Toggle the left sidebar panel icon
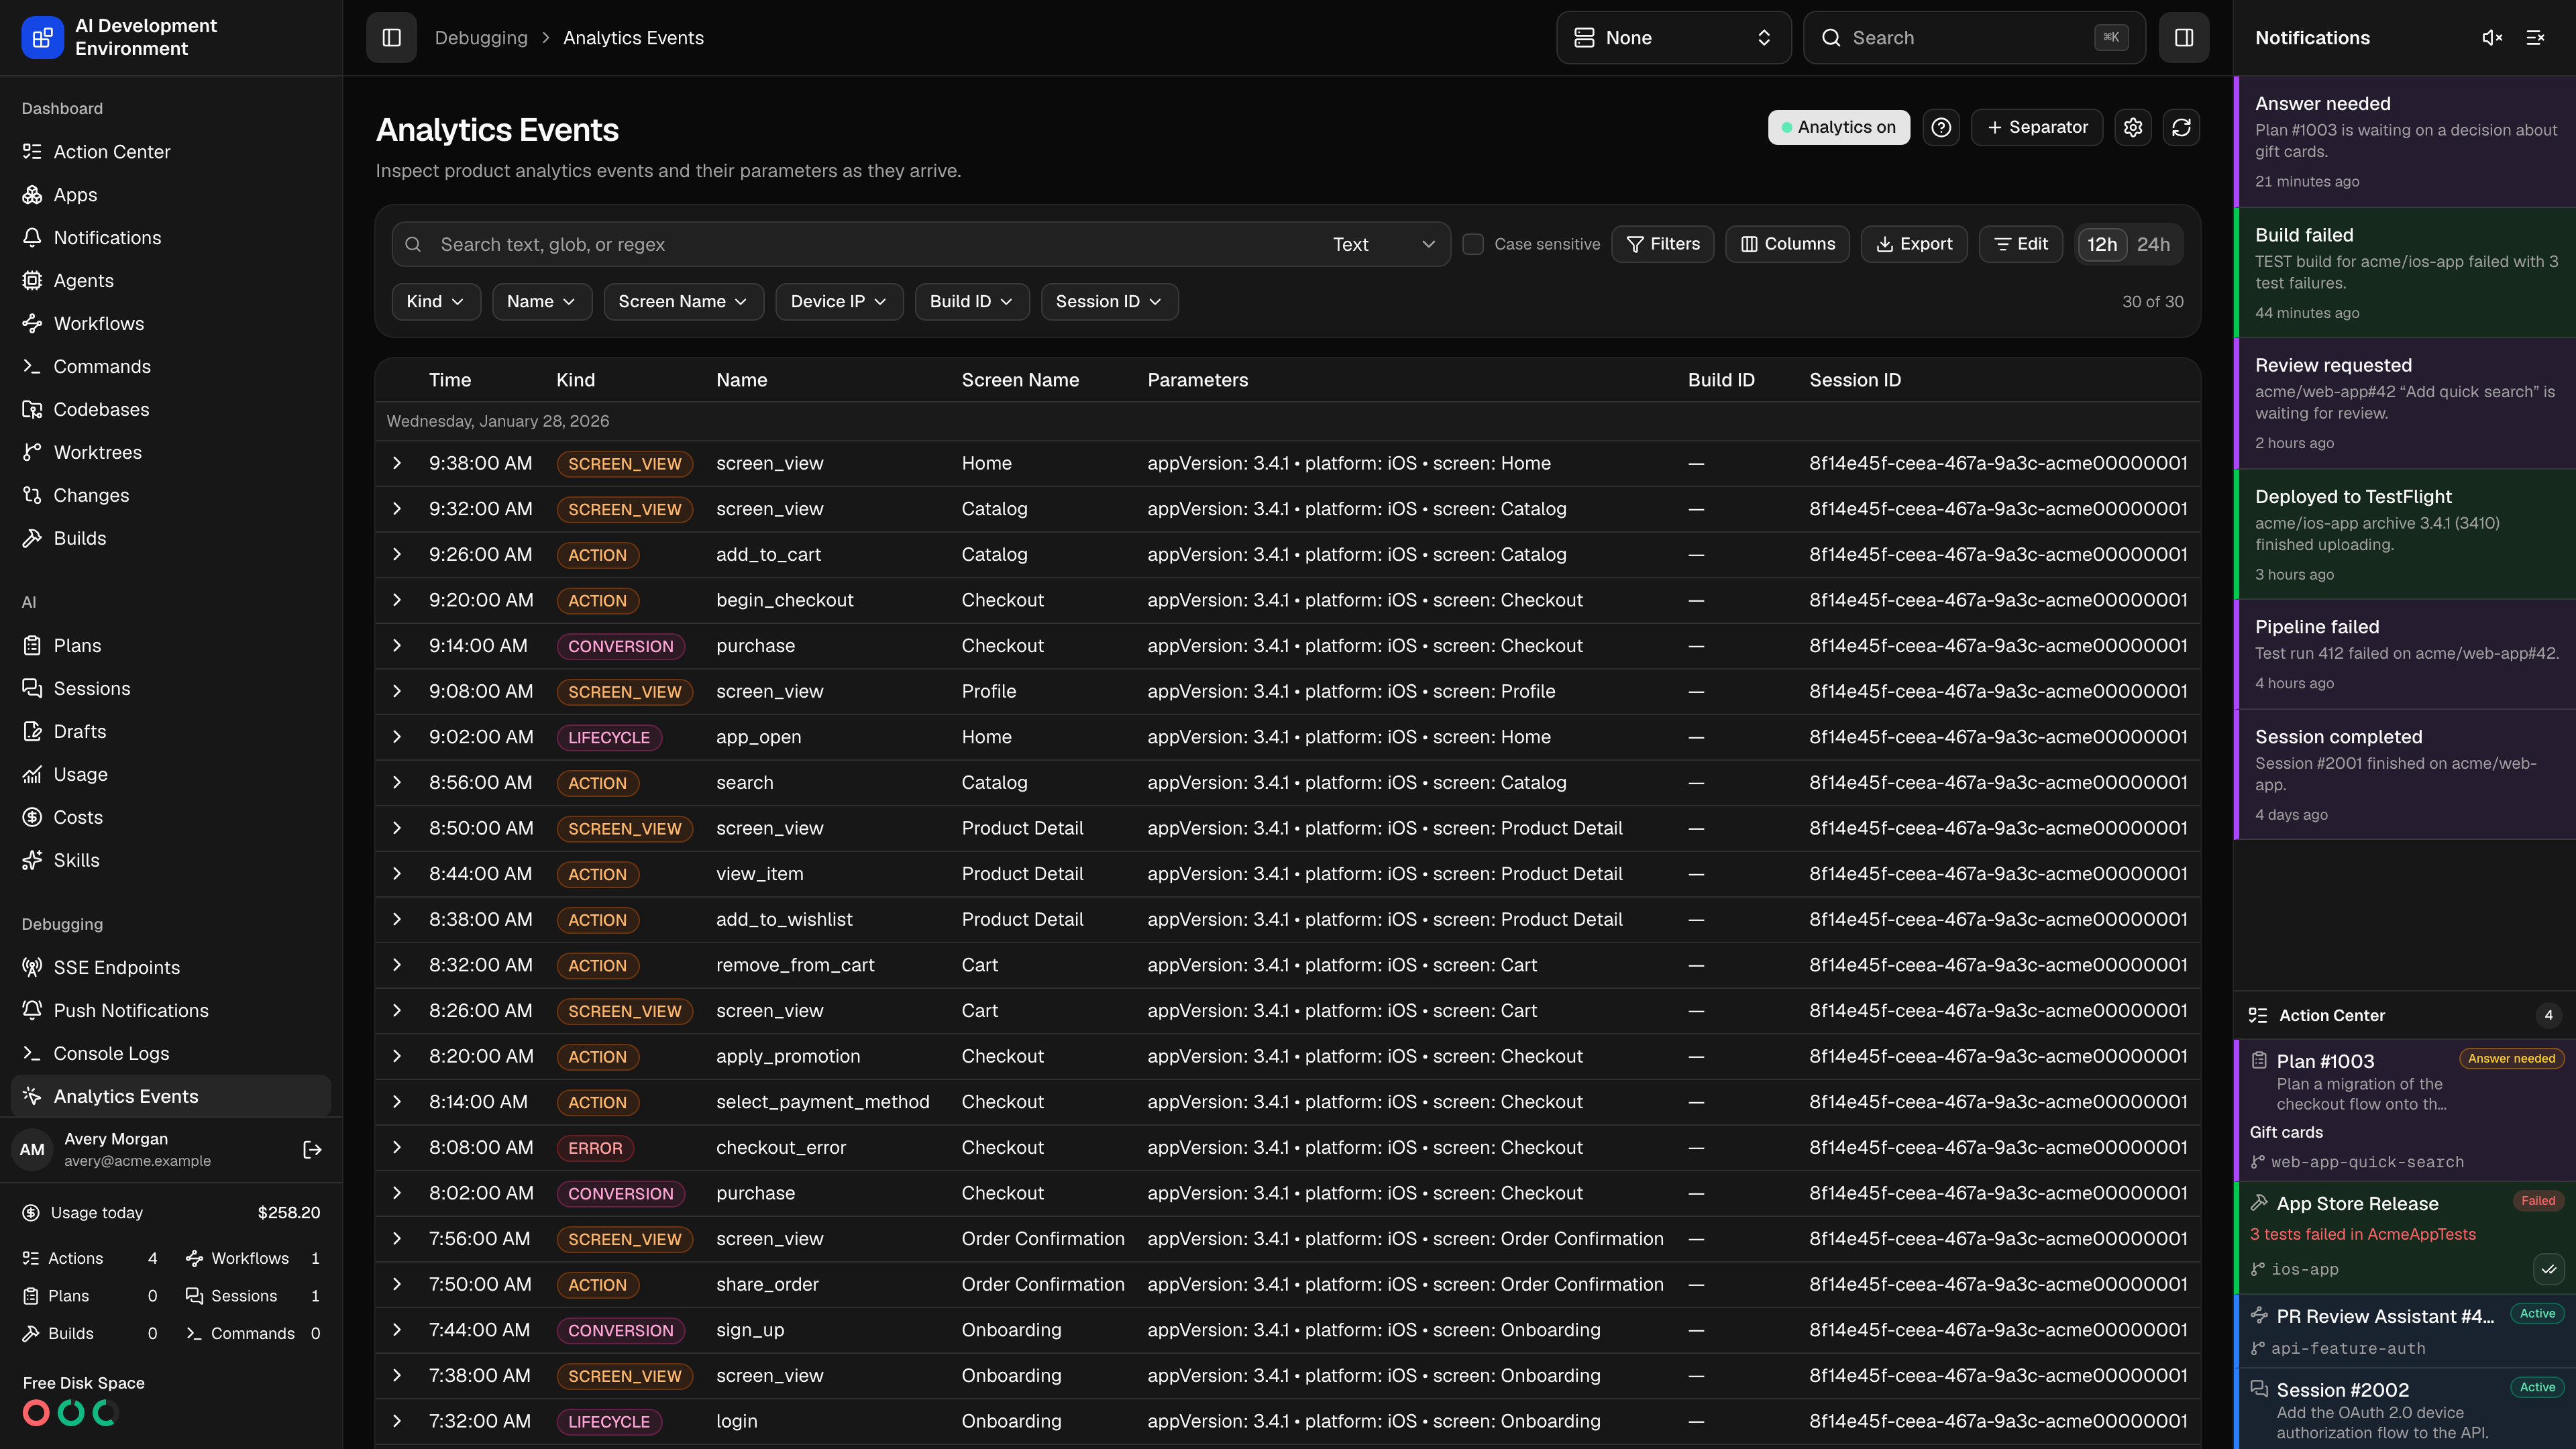 (x=391, y=37)
